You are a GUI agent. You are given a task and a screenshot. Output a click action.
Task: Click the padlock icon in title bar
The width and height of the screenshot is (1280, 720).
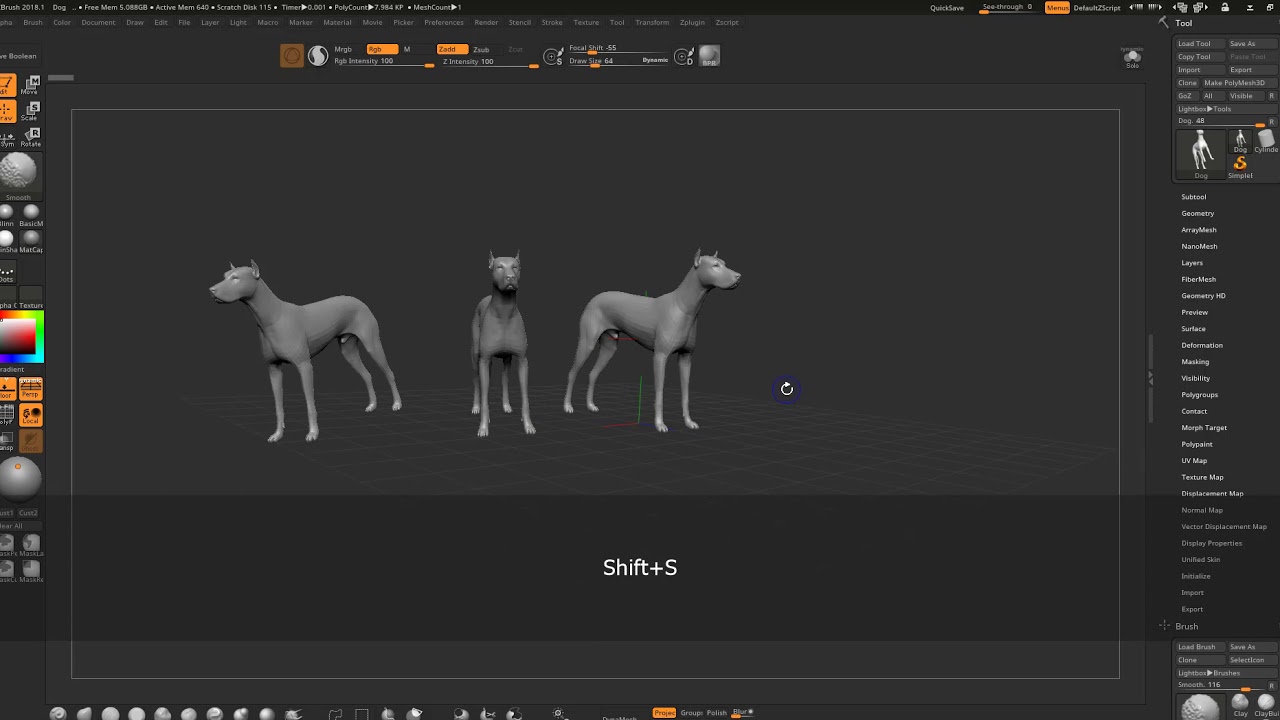point(1225,7)
